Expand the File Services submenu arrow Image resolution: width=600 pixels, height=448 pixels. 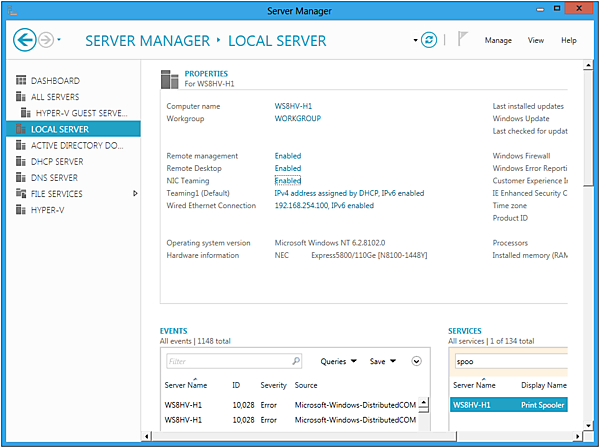click(136, 194)
